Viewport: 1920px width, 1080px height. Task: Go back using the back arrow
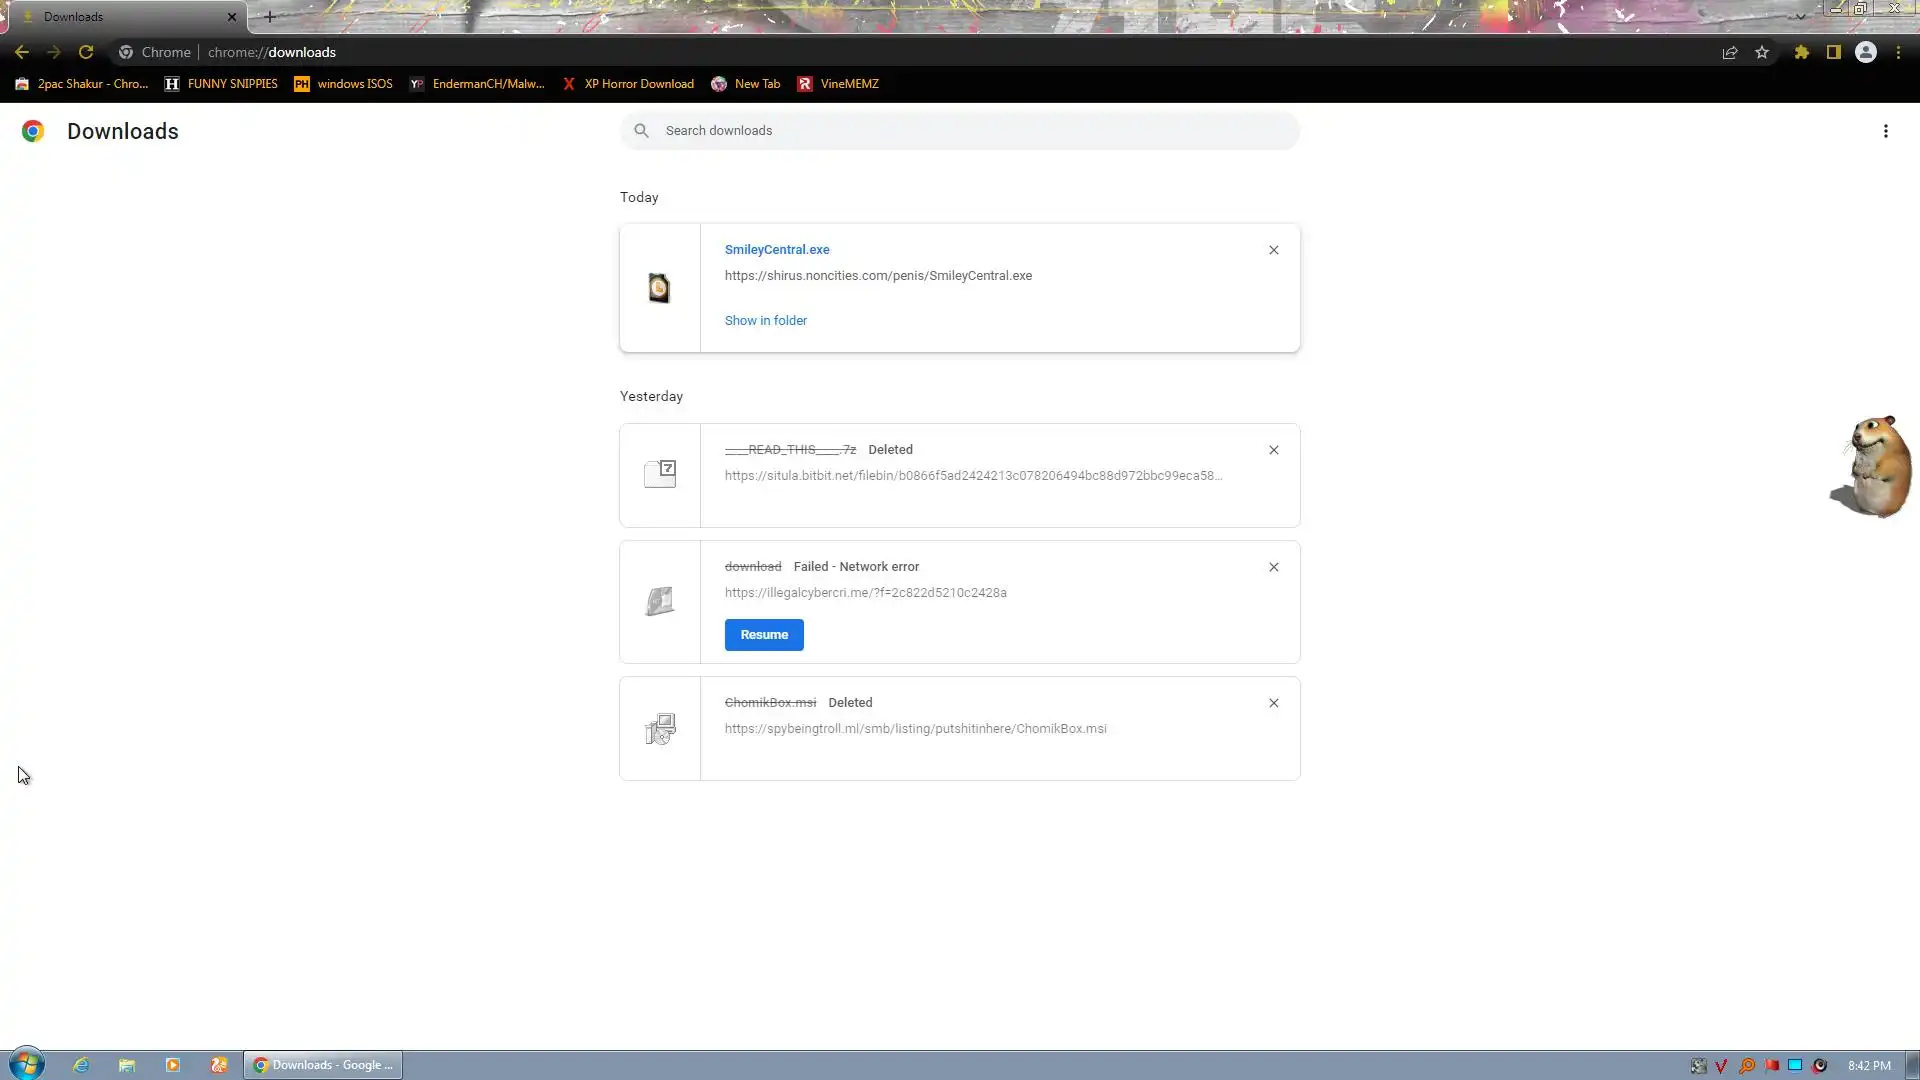pos(22,52)
